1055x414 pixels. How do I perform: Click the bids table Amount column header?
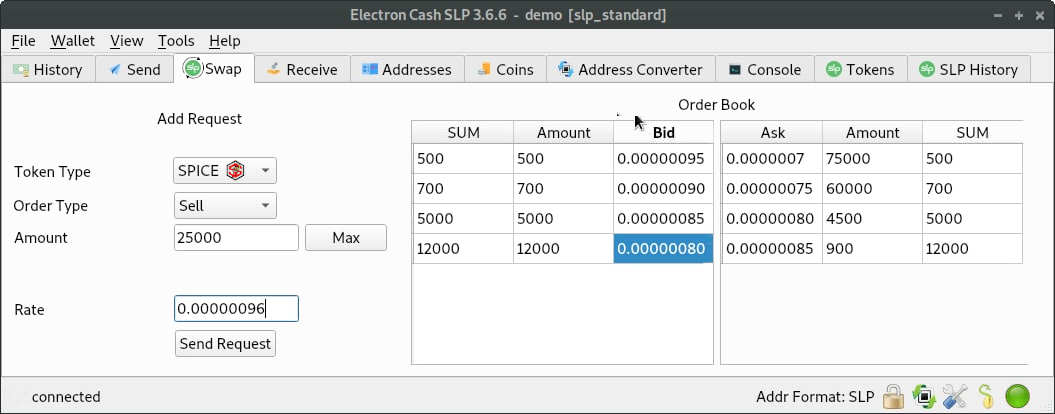pos(564,133)
